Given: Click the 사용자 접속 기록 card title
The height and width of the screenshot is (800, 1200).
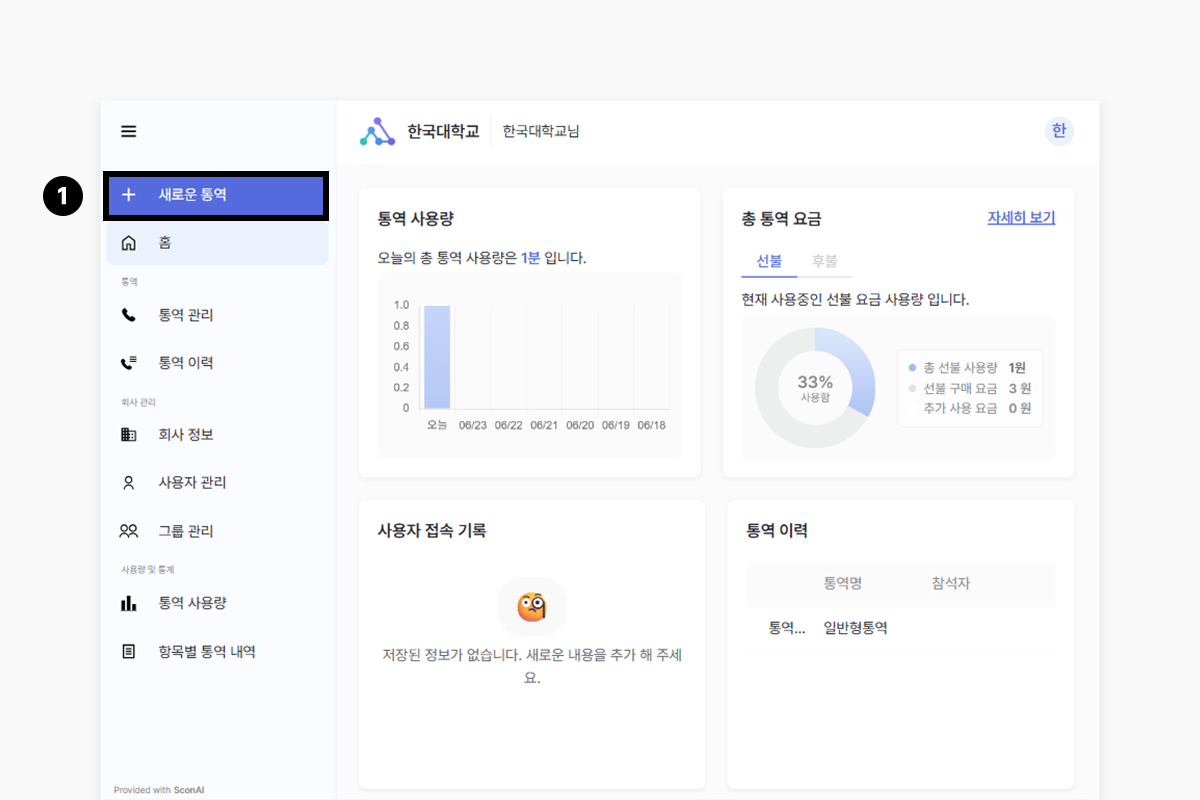Looking at the screenshot, I should click(x=432, y=531).
